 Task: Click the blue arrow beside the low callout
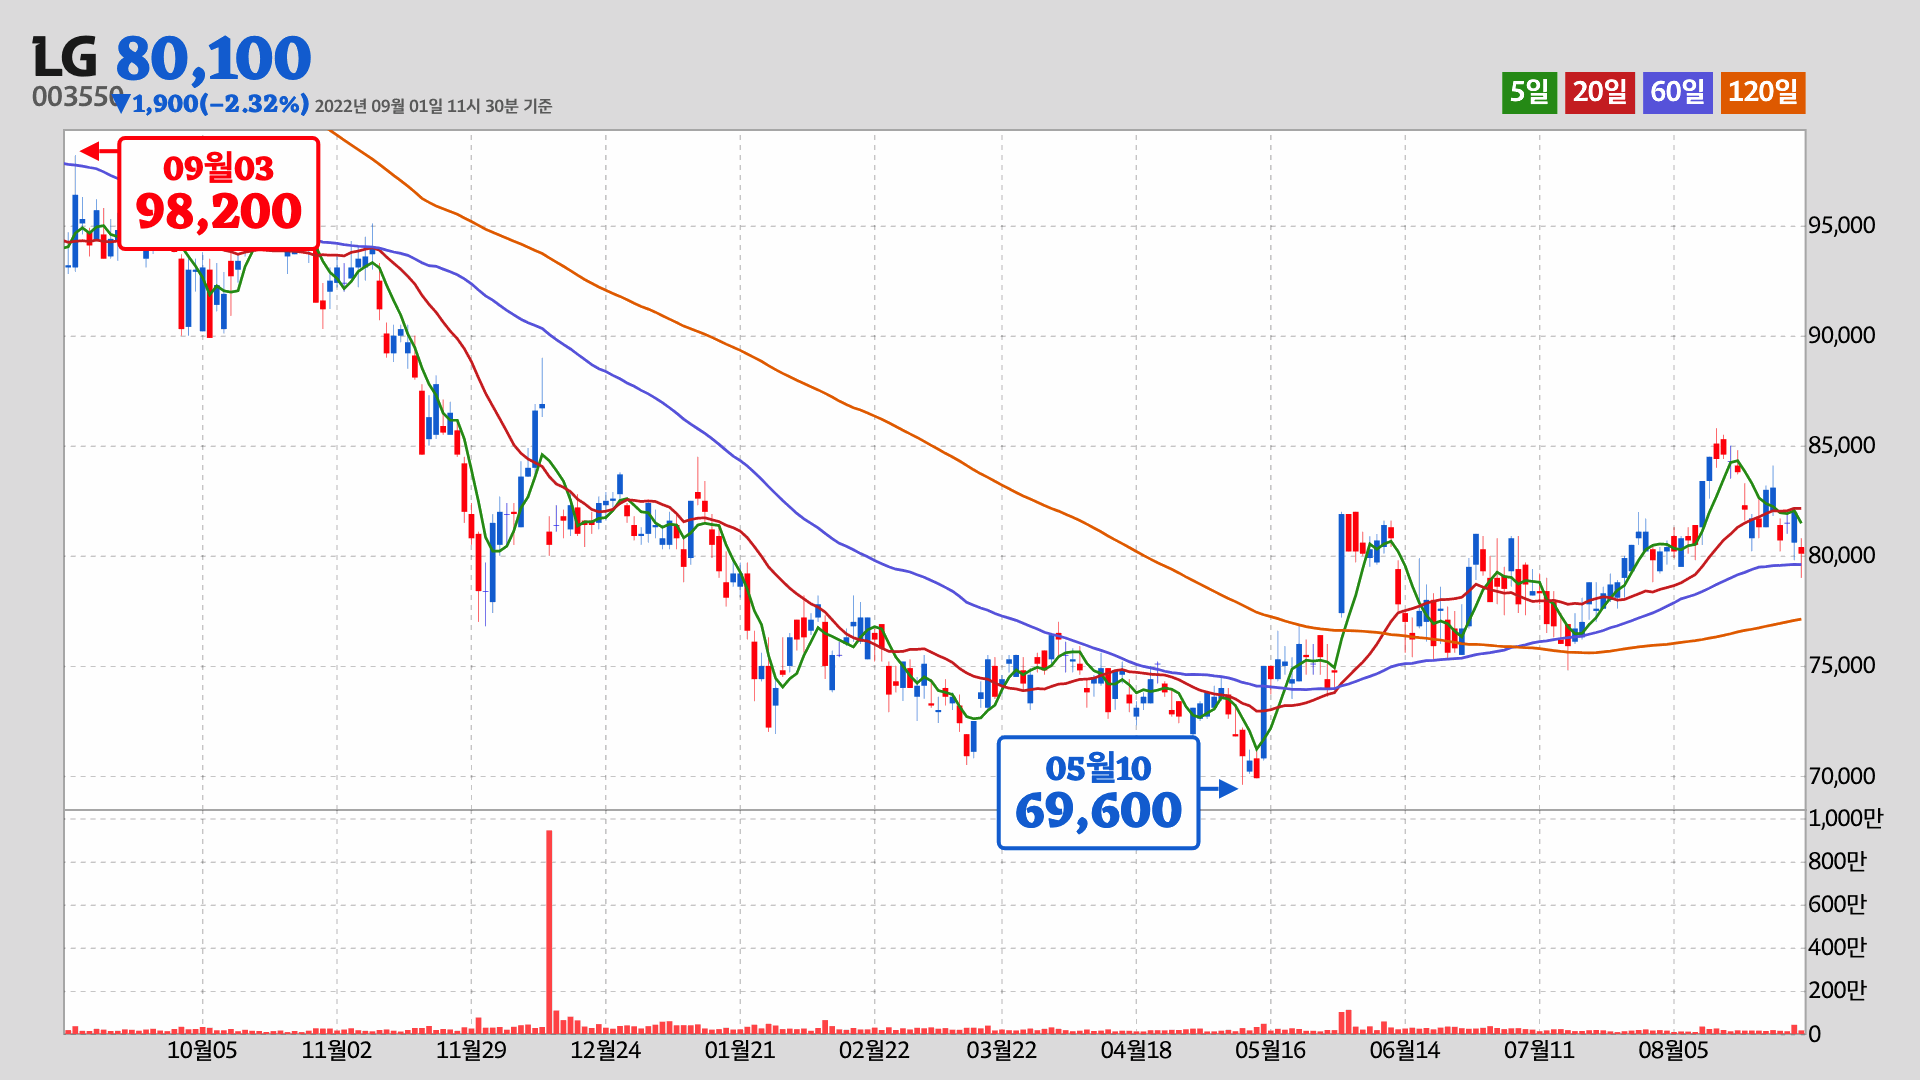[x=1221, y=789]
